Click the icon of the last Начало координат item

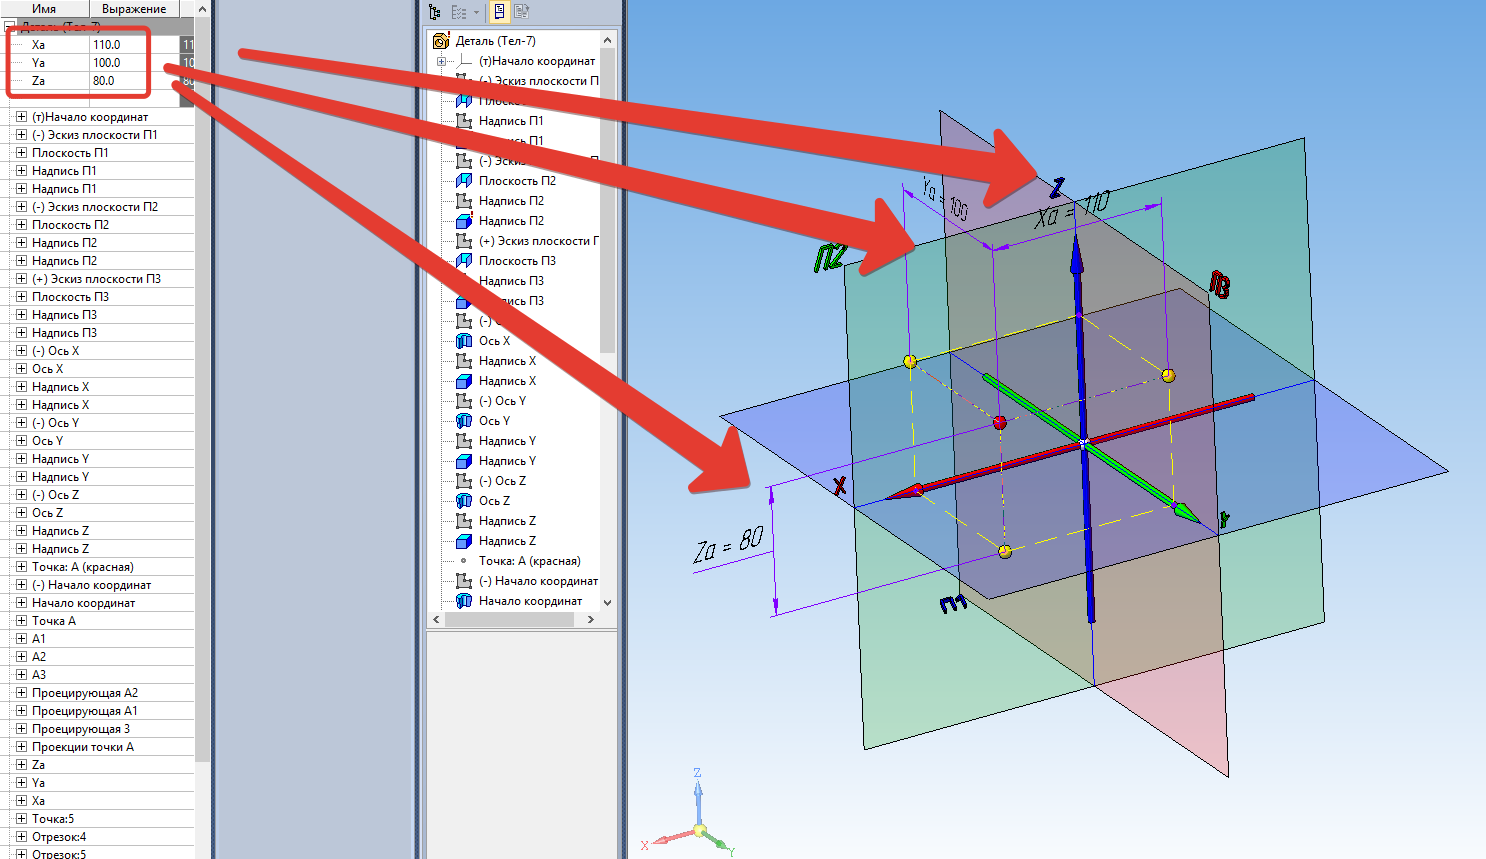click(x=464, y=601)
